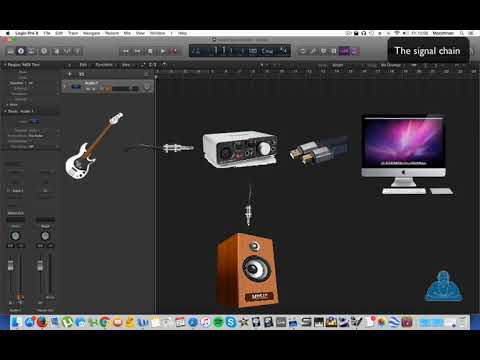Open the Track menu
Viewport: 480px width, 360px height.
(x=73, y=33)
